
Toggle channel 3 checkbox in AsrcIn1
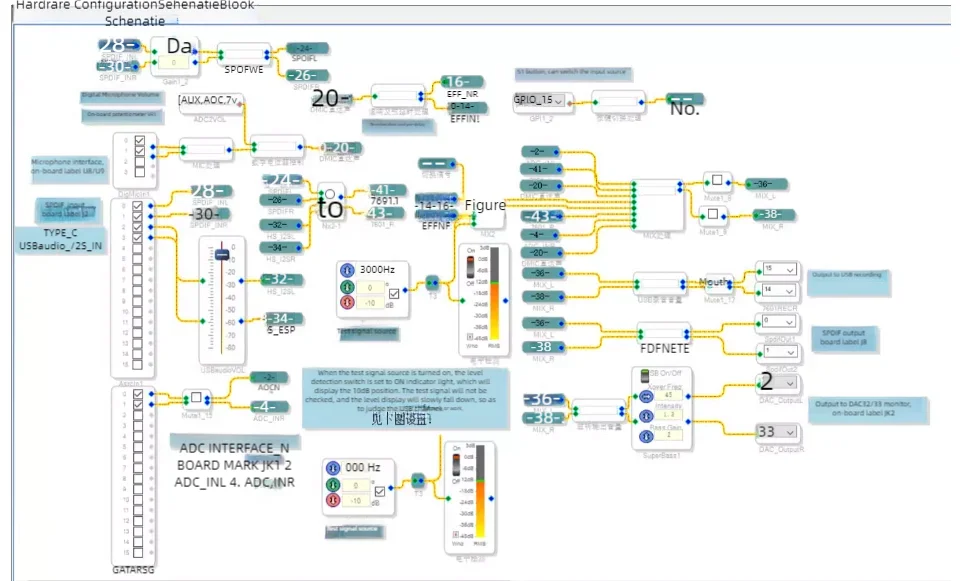(137, 238)
